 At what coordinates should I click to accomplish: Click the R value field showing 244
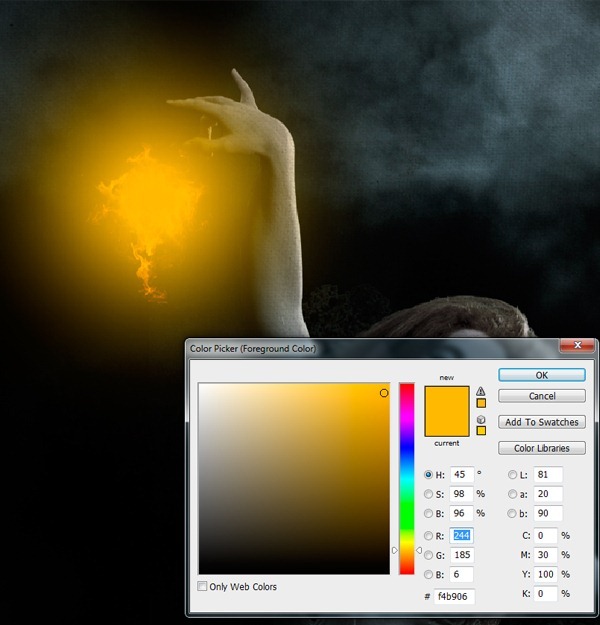pos(462,535)
